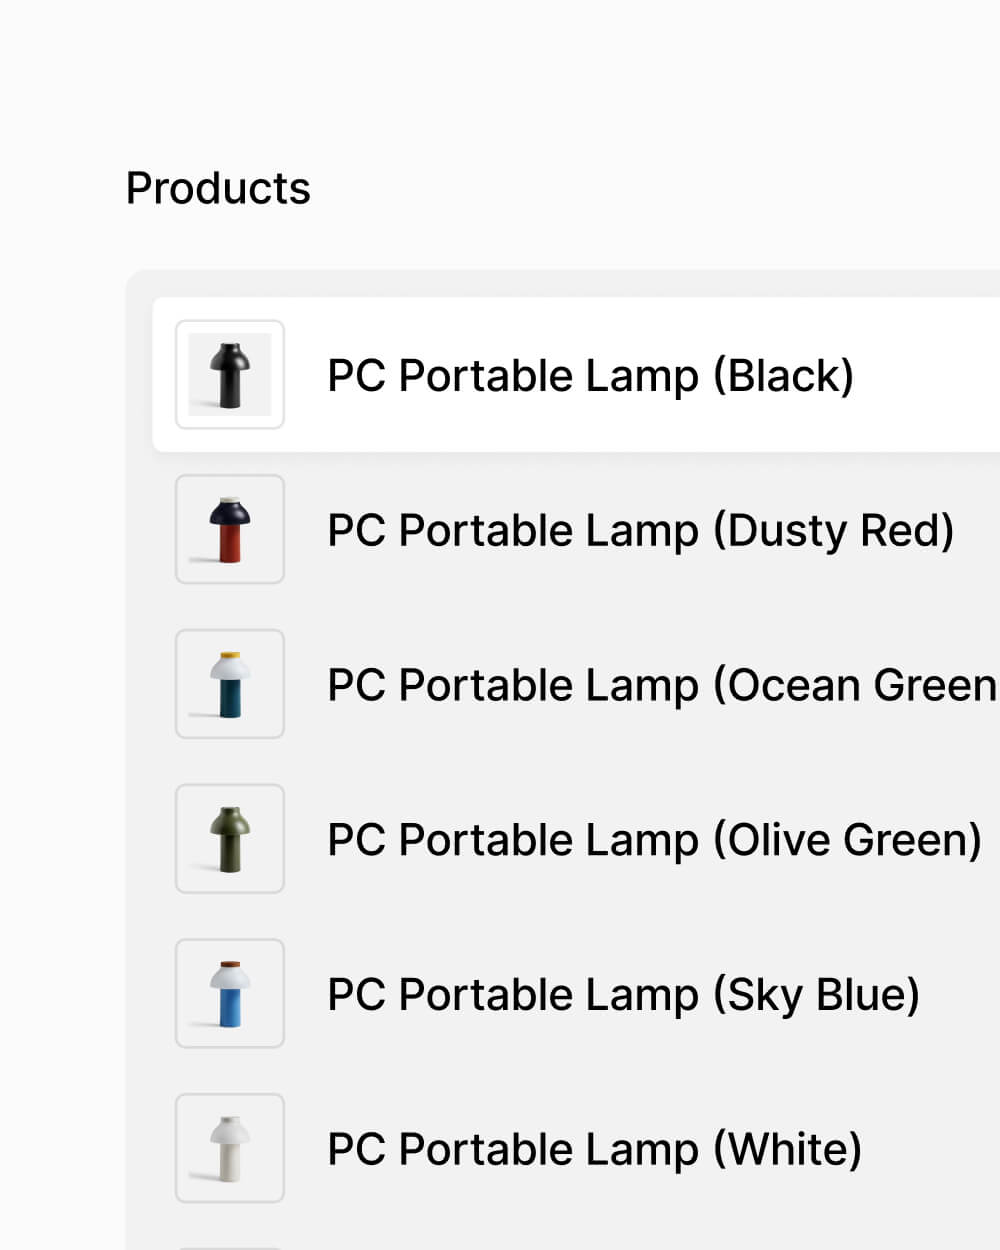The image size is (1000, 1250).
Task: Open the Dusty Red lamp thumbnail
Action: [230, 530]
